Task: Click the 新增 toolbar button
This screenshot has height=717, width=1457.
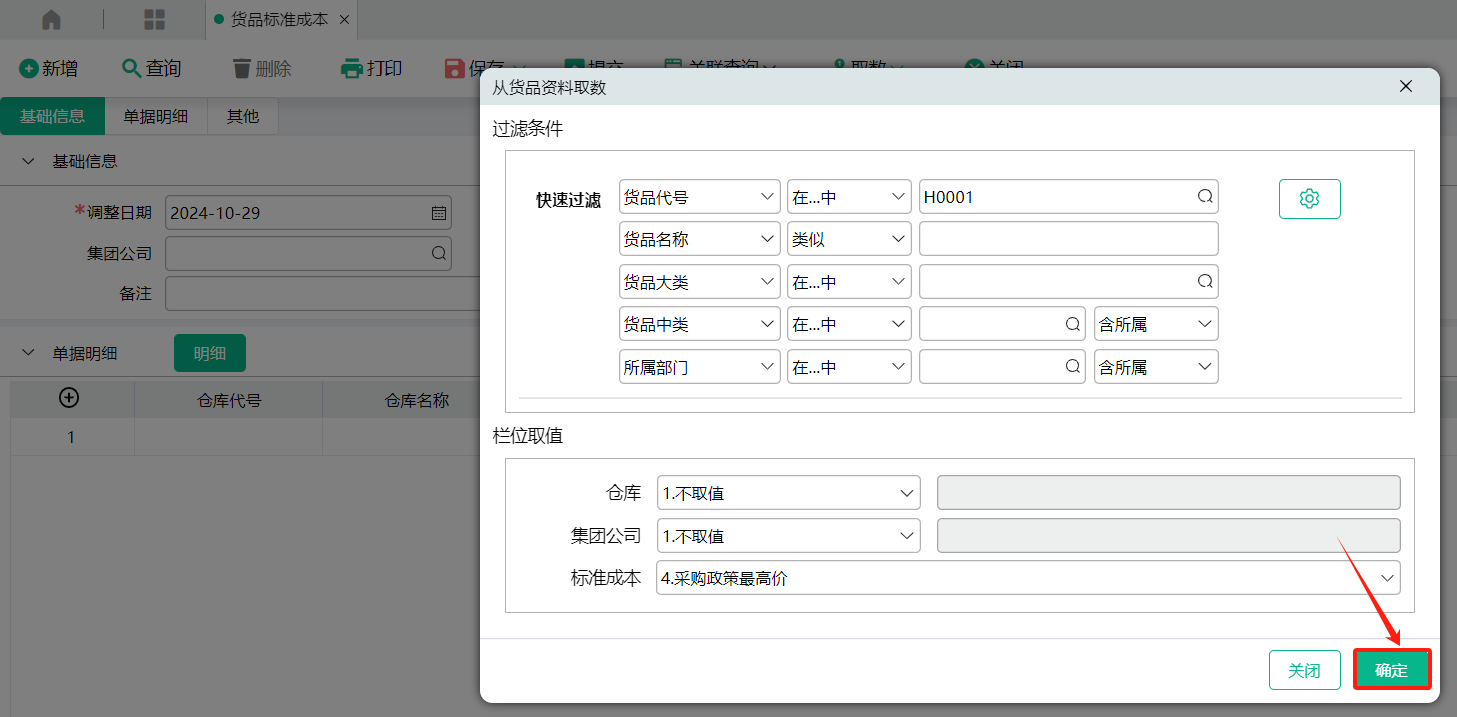Action: [x=49, y=68]
